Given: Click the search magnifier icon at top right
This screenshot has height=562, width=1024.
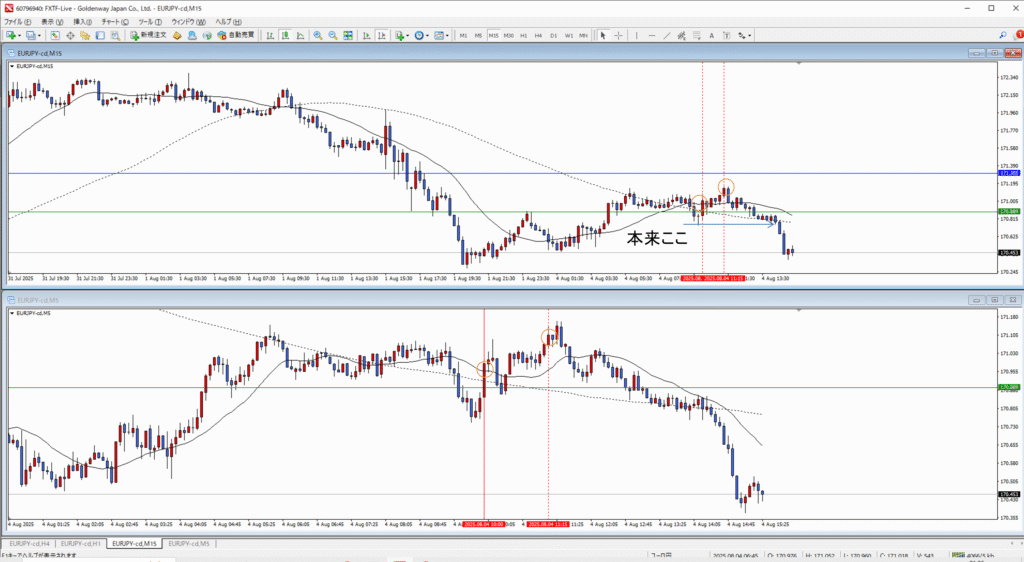Looking at the screenshot, I should pyautogui.click(x=1002, y=35).
